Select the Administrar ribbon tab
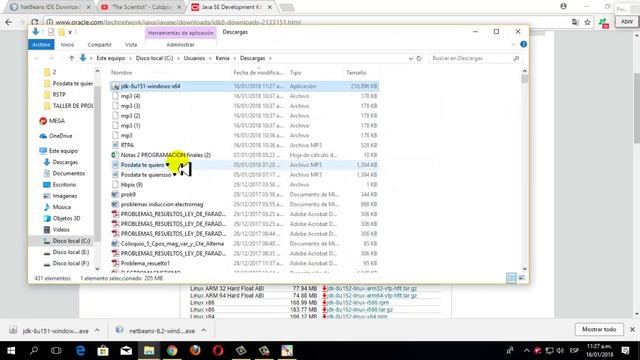 pyautogui.click(x=180, y=44)
